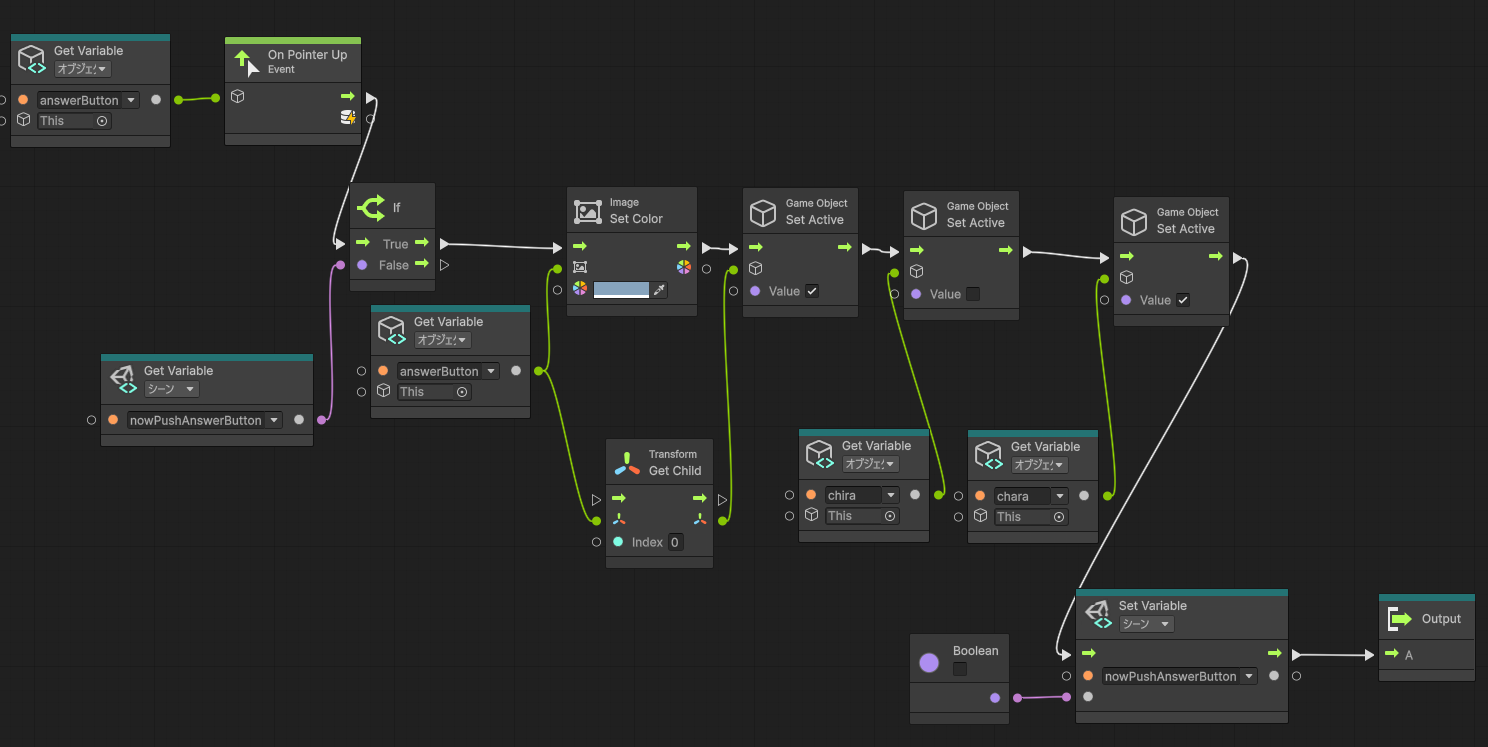Click the On Pointer Up event icon
1488x747 pixels.
click(246, 62)
